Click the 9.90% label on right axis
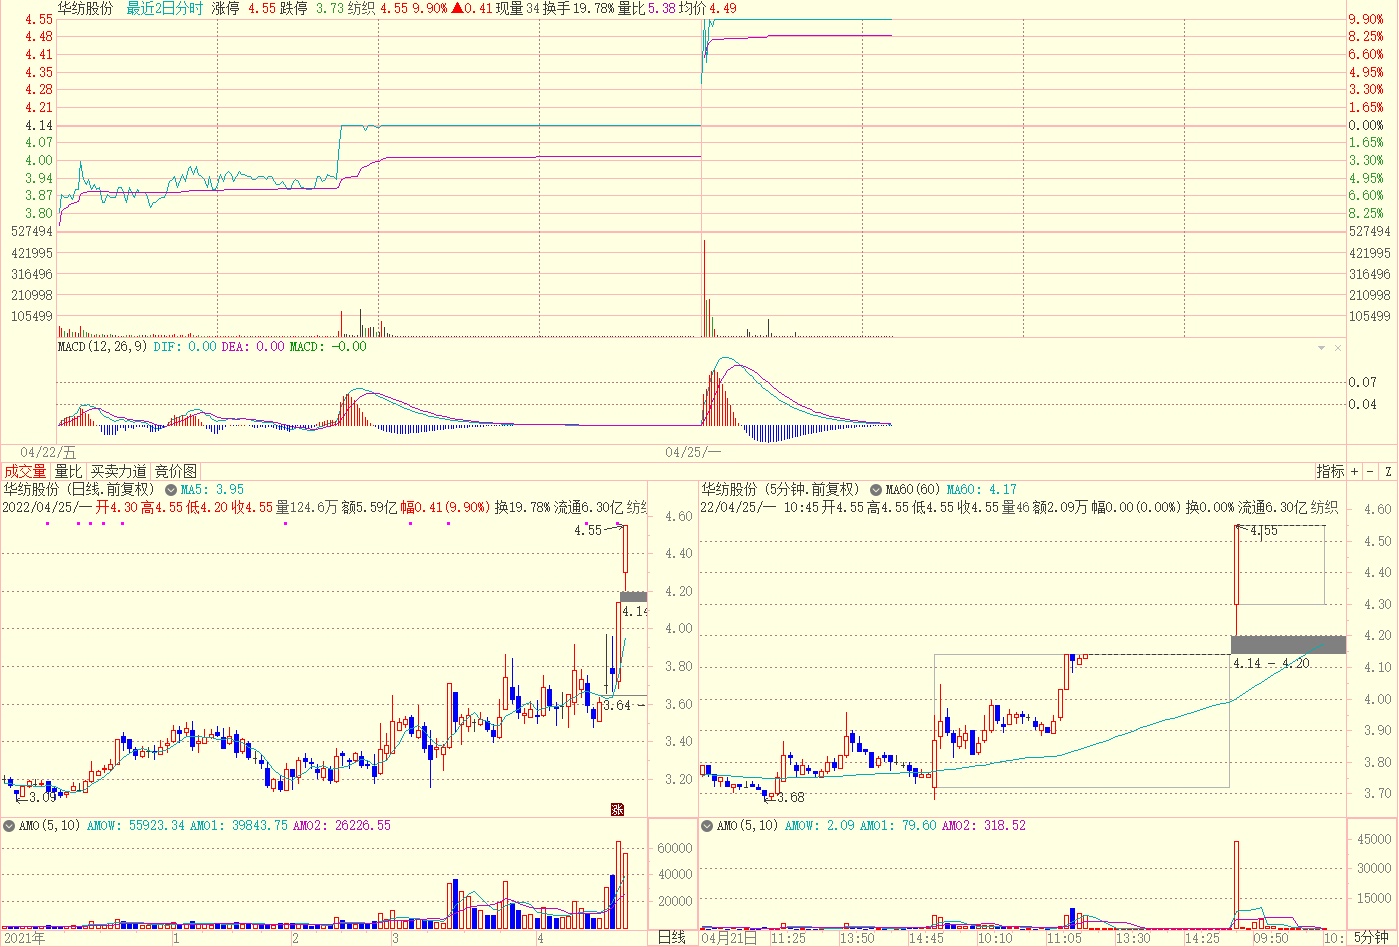 tap(1366, 19)
